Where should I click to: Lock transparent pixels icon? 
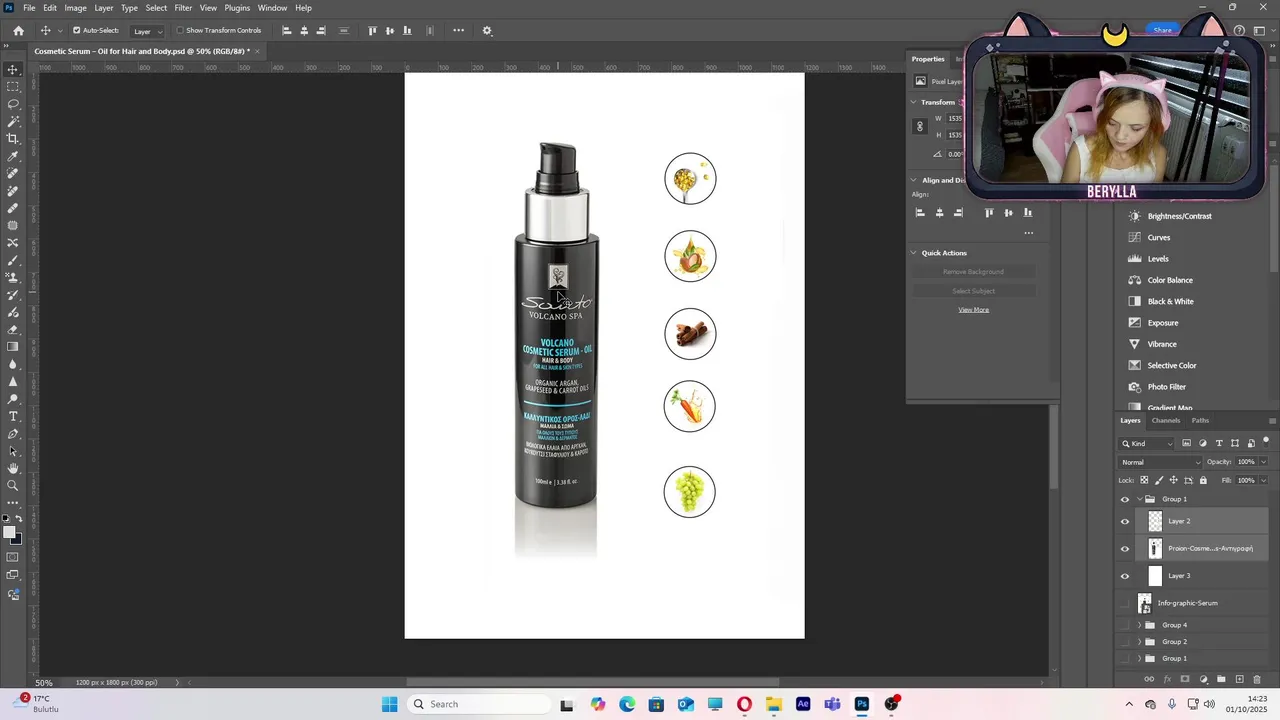point(1144,480)
